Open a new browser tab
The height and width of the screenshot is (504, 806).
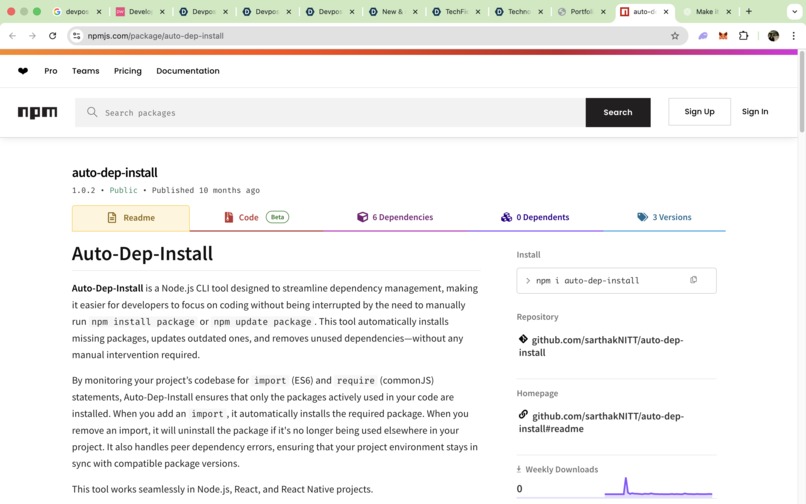pyautogui.click(x=748, y=11)
